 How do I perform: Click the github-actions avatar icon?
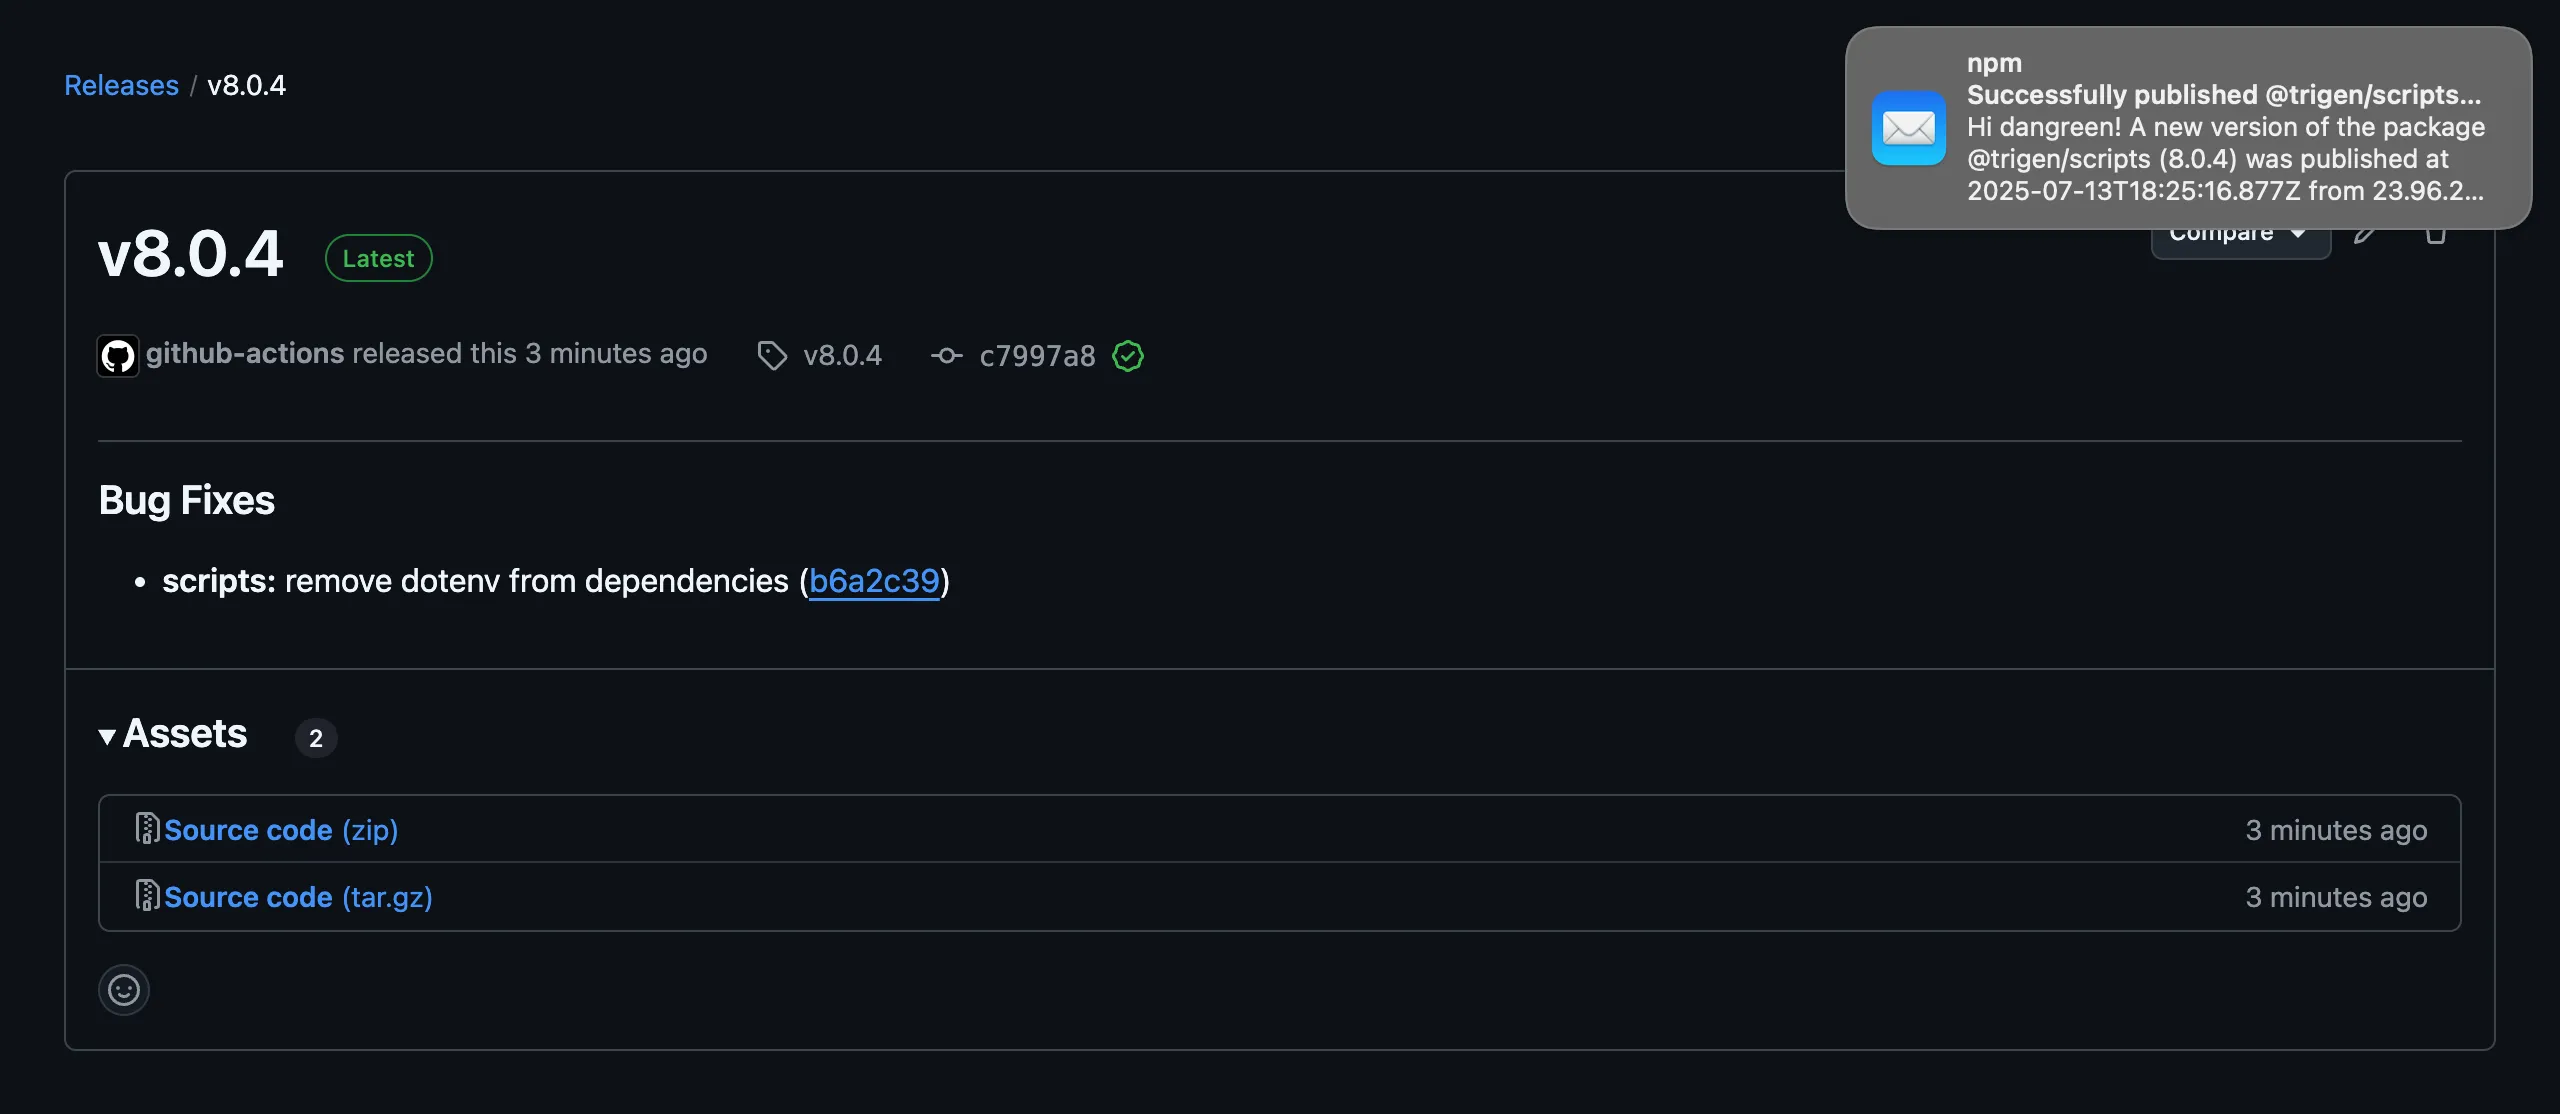117,355
